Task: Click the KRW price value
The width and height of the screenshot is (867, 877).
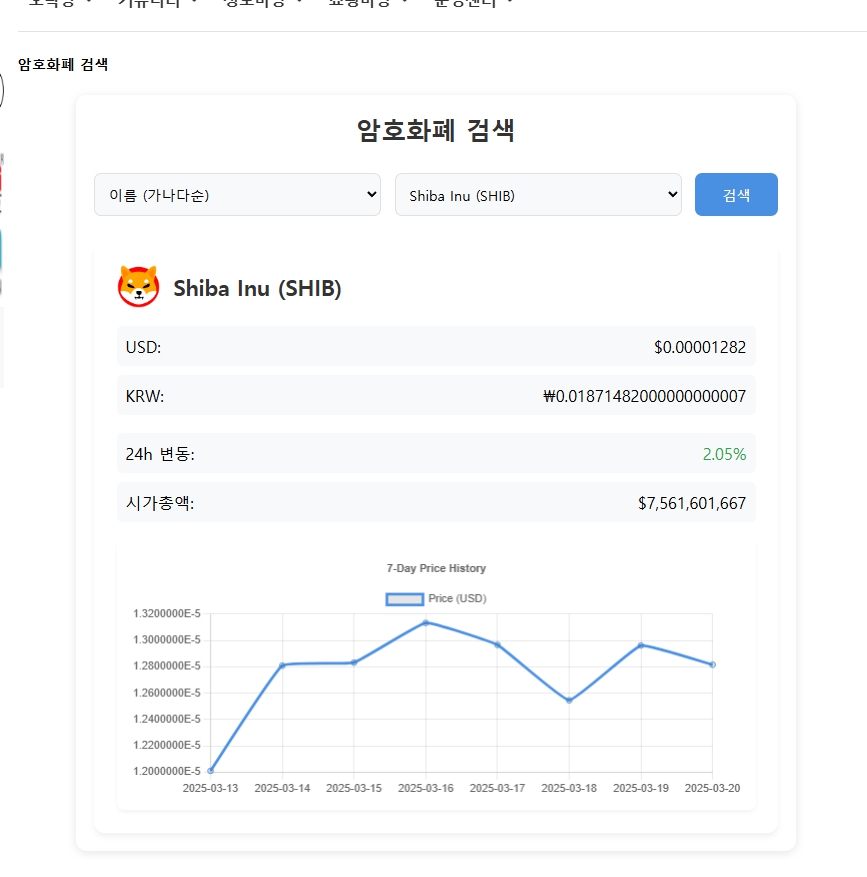Action: 644,396
